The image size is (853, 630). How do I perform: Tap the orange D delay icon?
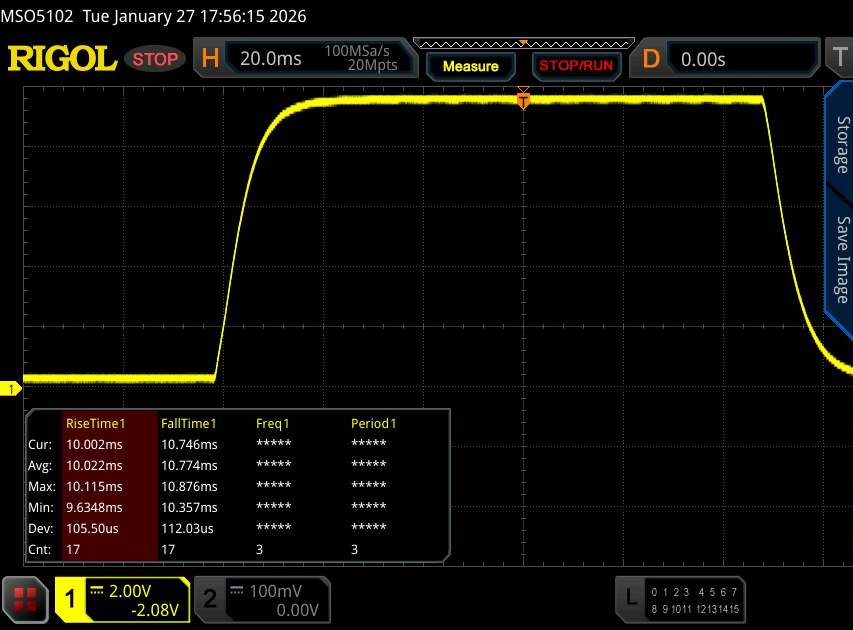(651, 59)
